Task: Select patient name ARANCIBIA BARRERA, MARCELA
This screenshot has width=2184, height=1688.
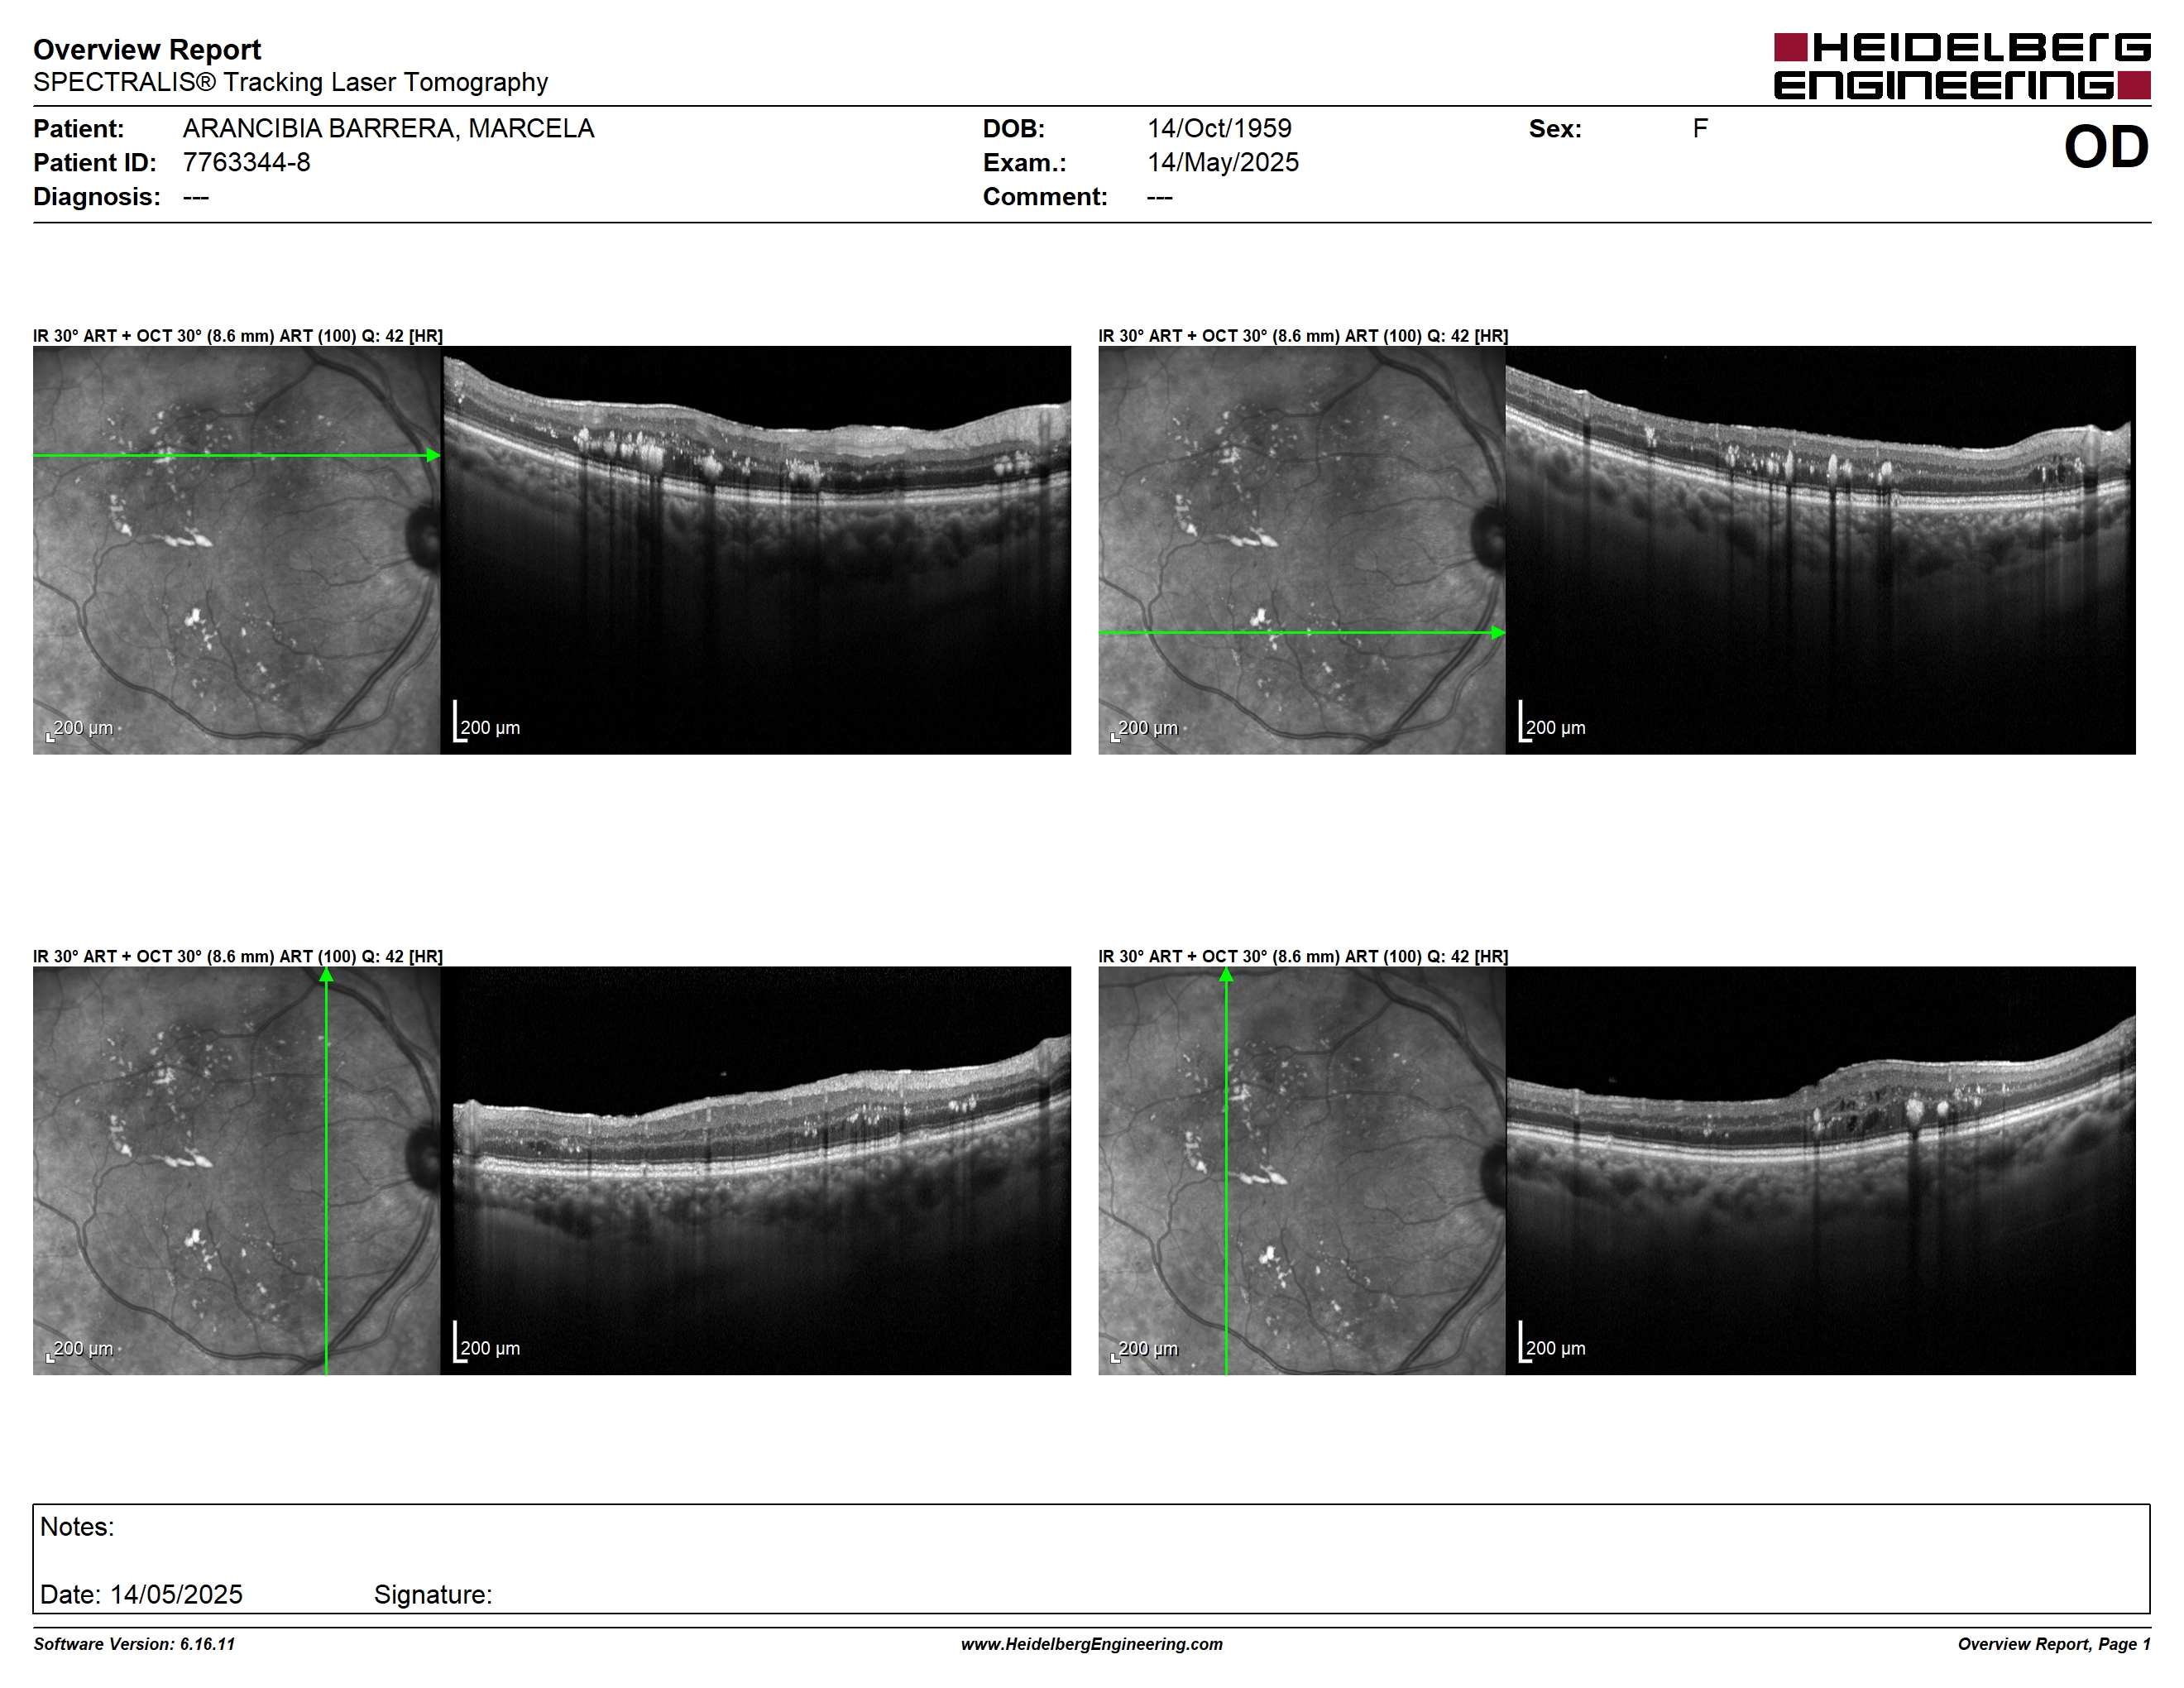Action: point(388,129)
